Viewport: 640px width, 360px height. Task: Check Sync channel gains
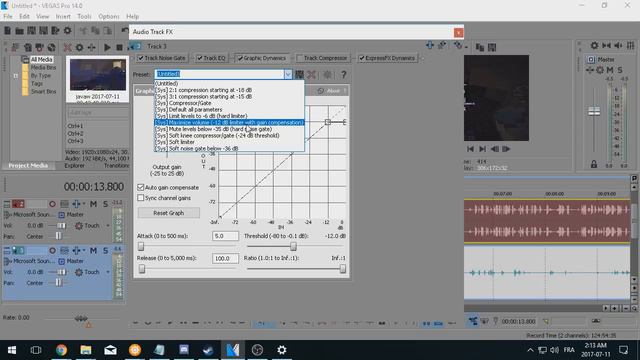point(141,198)
